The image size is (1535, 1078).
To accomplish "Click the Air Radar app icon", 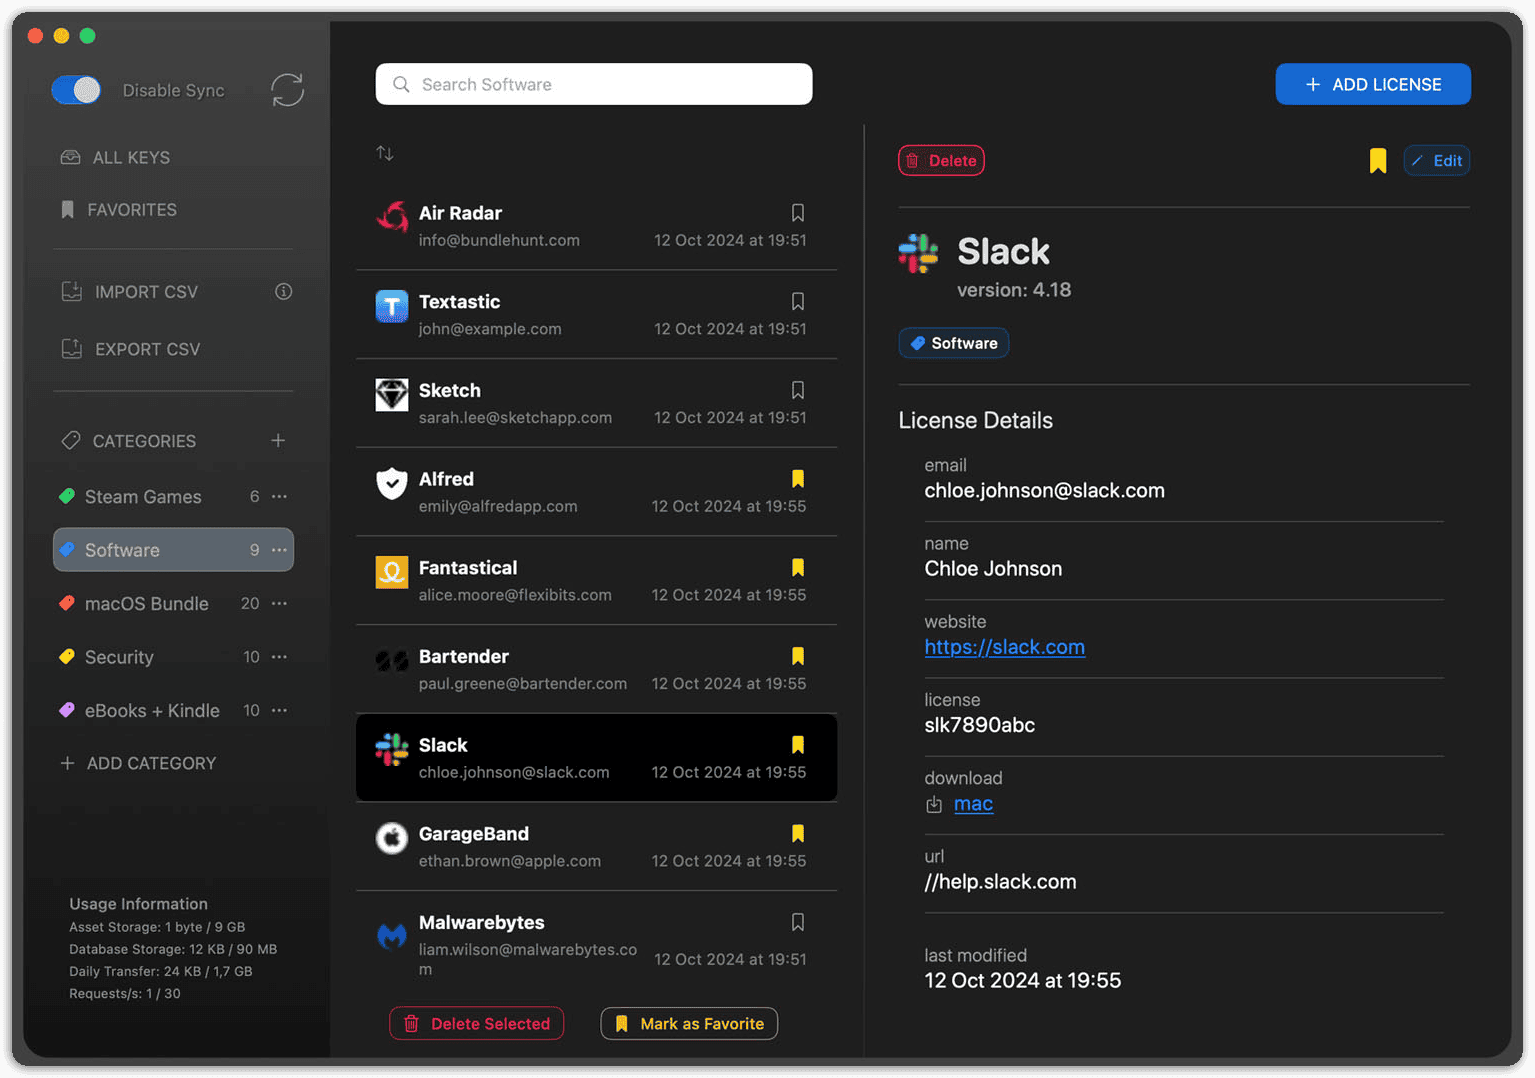I will point(392,217).
